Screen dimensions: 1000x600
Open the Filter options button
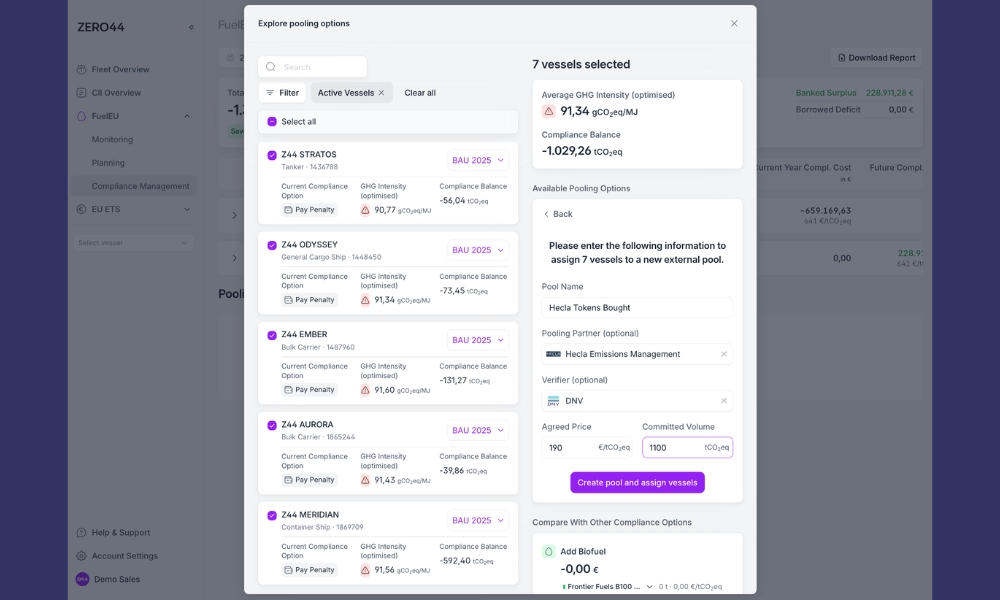282,93
